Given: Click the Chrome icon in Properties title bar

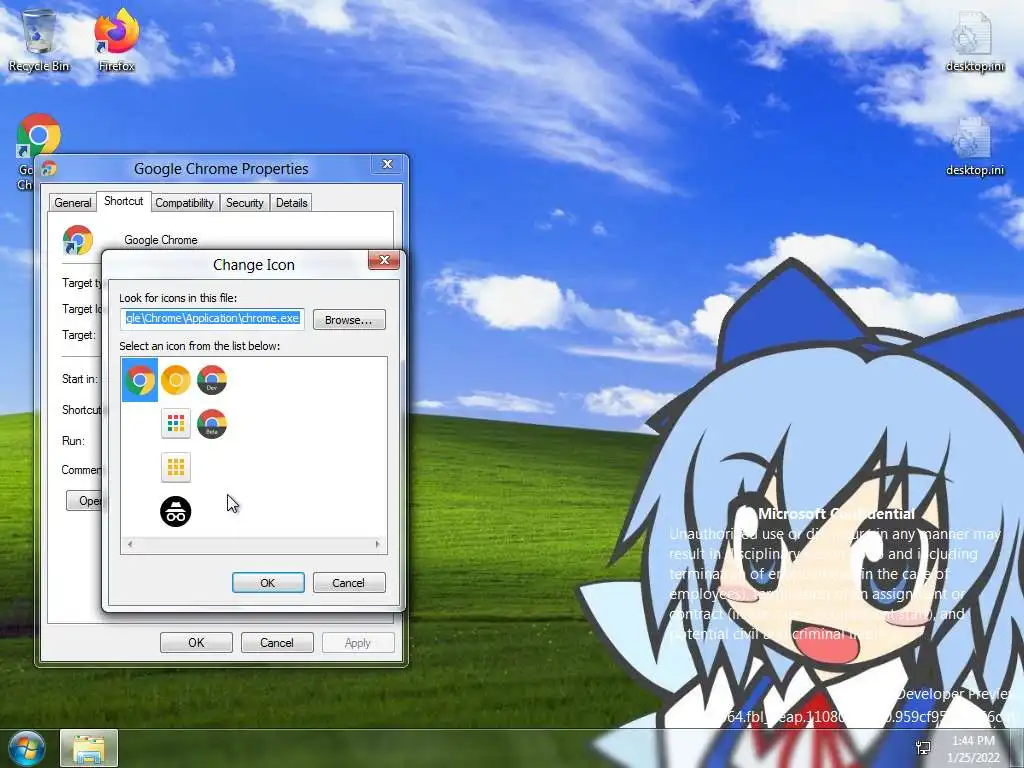Looking at the screenshot, I should [x=49, y=168].
